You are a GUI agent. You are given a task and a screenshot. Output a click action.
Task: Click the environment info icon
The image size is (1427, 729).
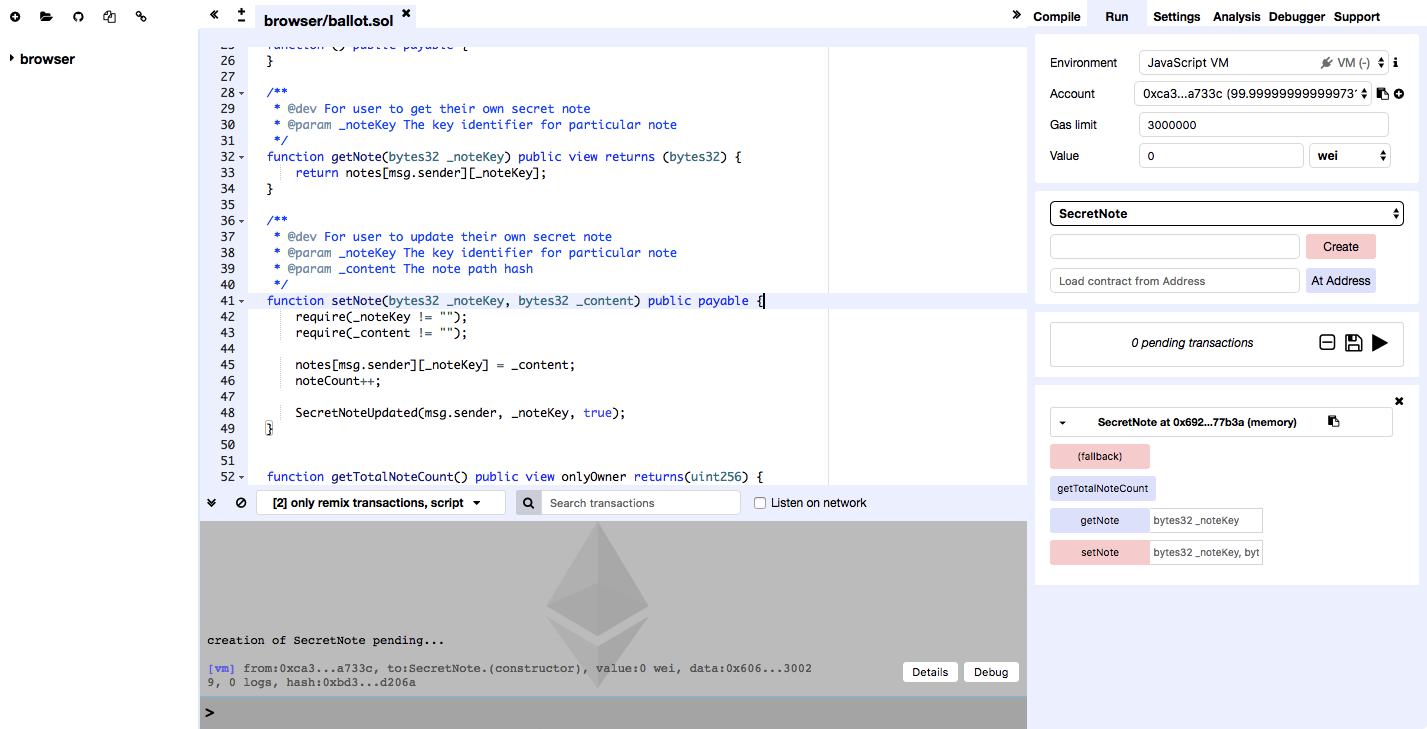1395,63
